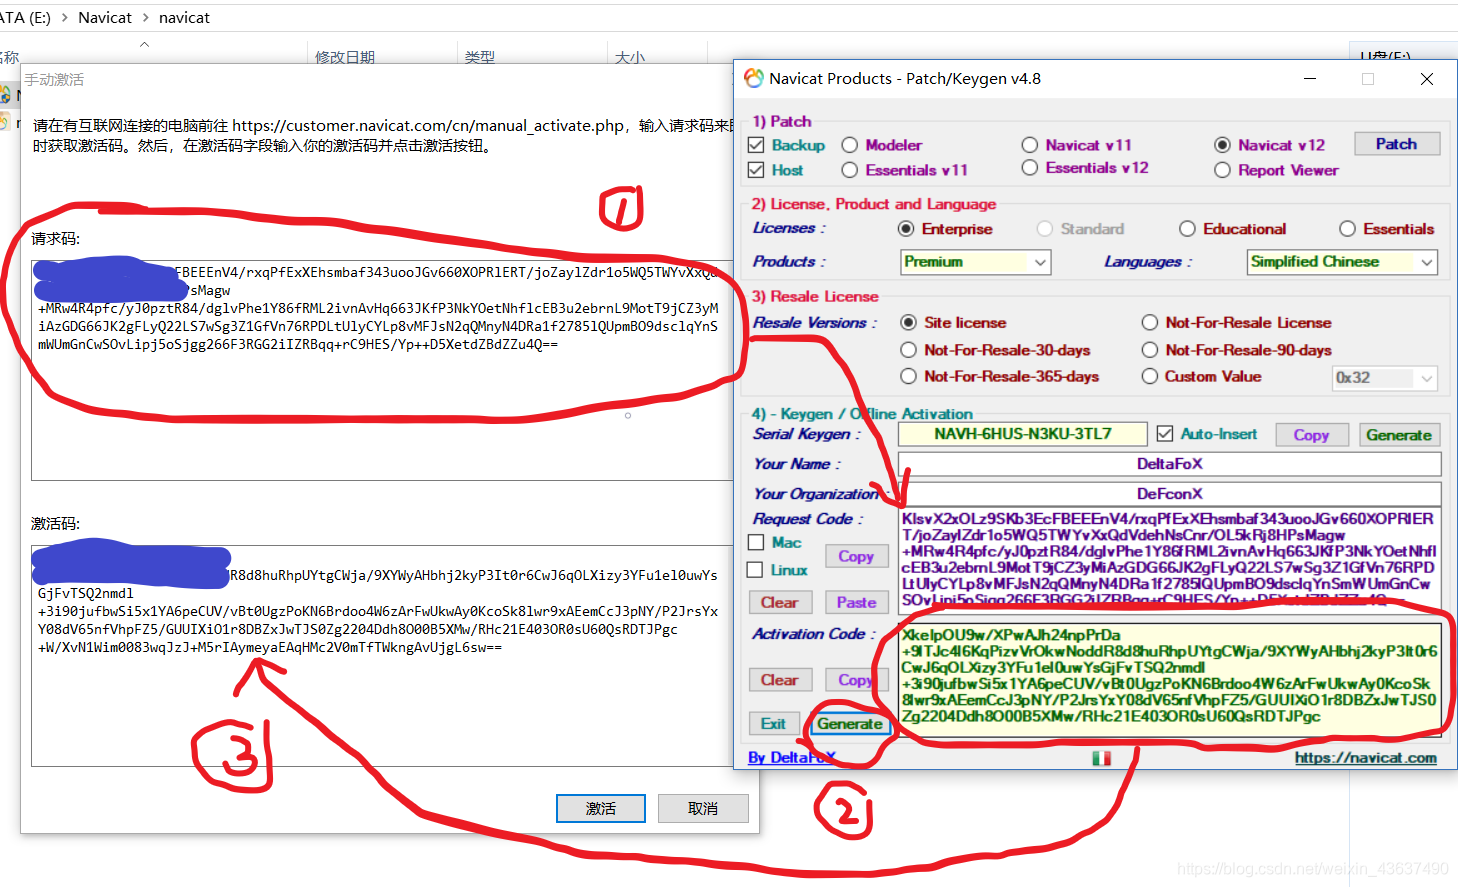This screenshot has height=887, width=1458.
Task: Click lowercase navicat in Explorer breadcrumb
Action: [x=184, y=18]
